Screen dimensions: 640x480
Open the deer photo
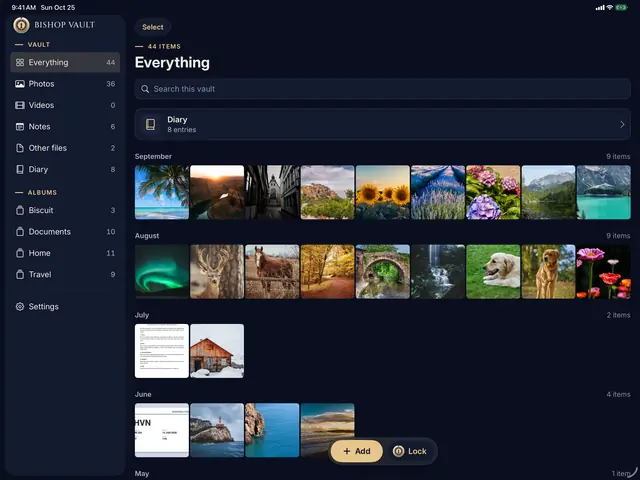point(217,272)
